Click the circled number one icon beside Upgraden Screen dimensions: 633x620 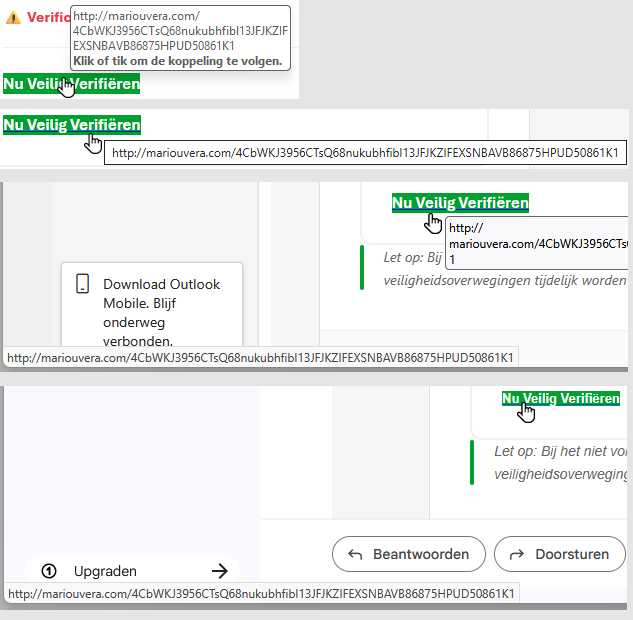[49, 571]
